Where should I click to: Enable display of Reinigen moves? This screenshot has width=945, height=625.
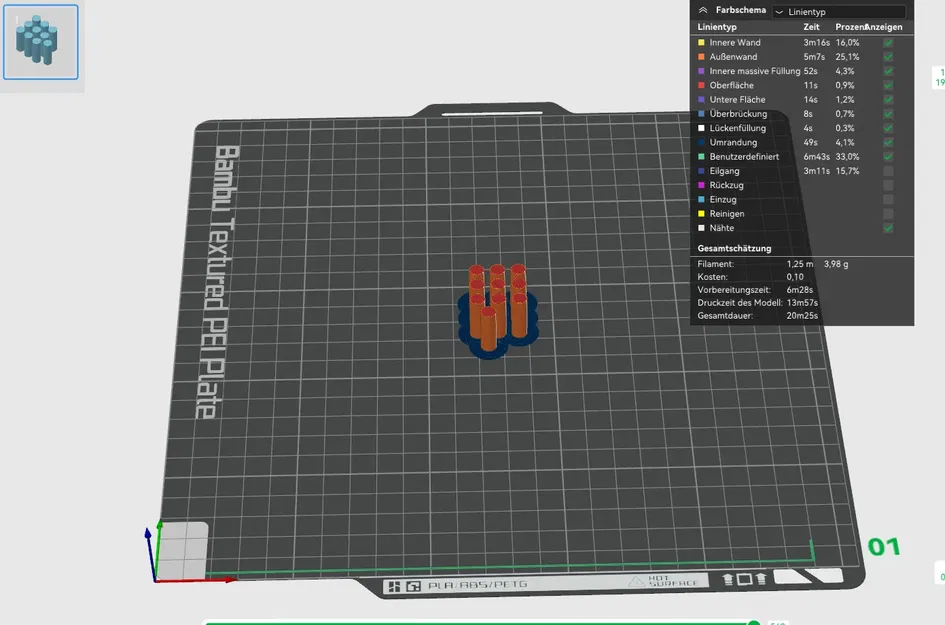tap(888, 214)
